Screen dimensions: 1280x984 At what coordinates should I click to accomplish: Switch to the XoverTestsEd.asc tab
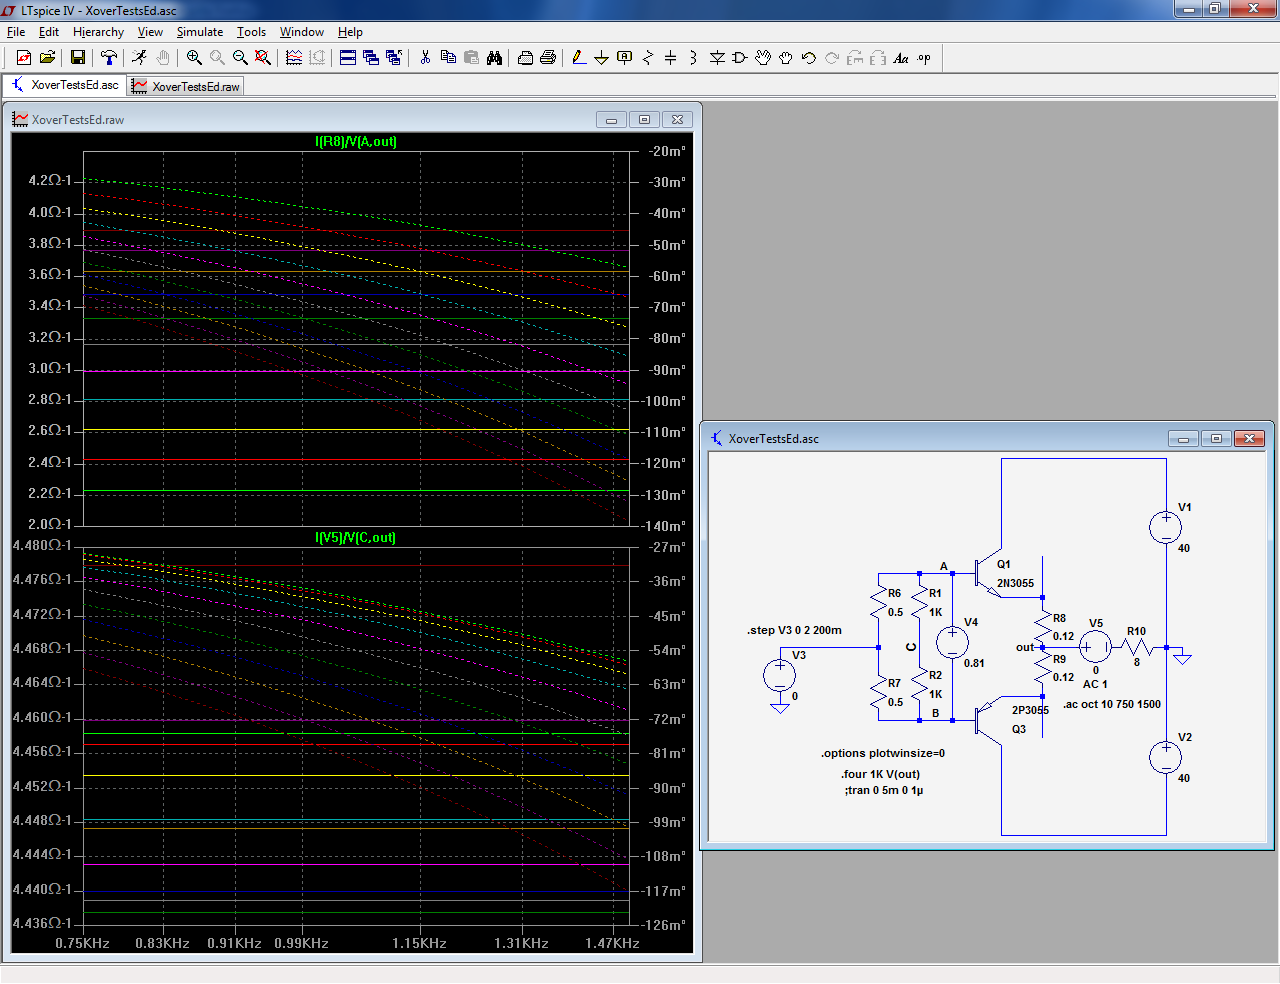(x=65, y=85)
